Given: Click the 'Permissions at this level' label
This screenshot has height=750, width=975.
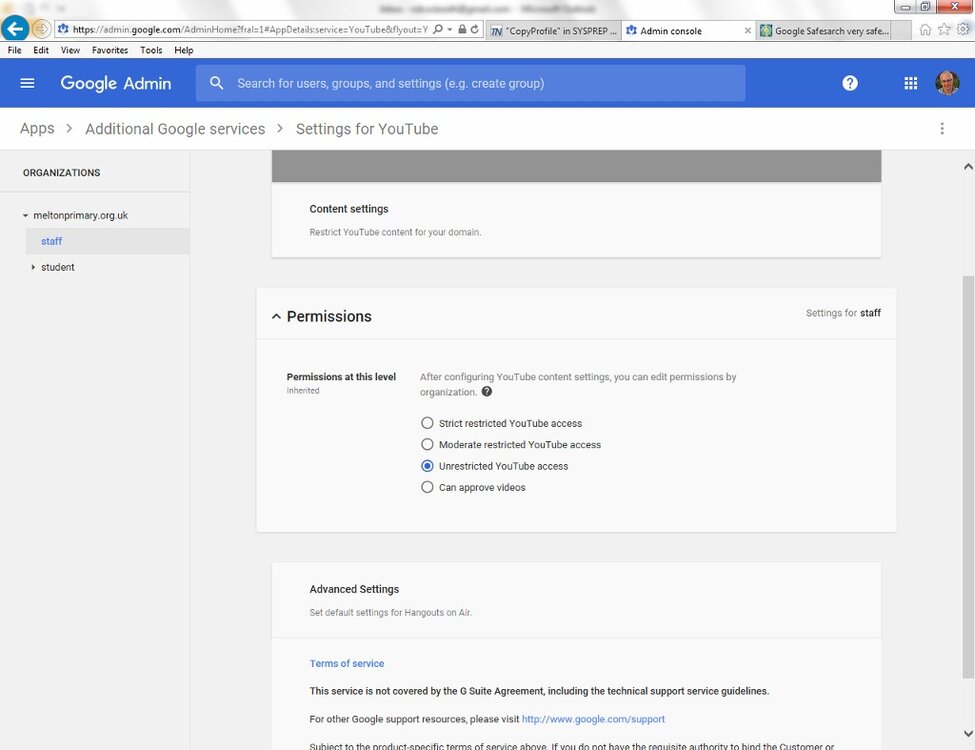Looking at the screenshot, I should [x=341, y=377].
